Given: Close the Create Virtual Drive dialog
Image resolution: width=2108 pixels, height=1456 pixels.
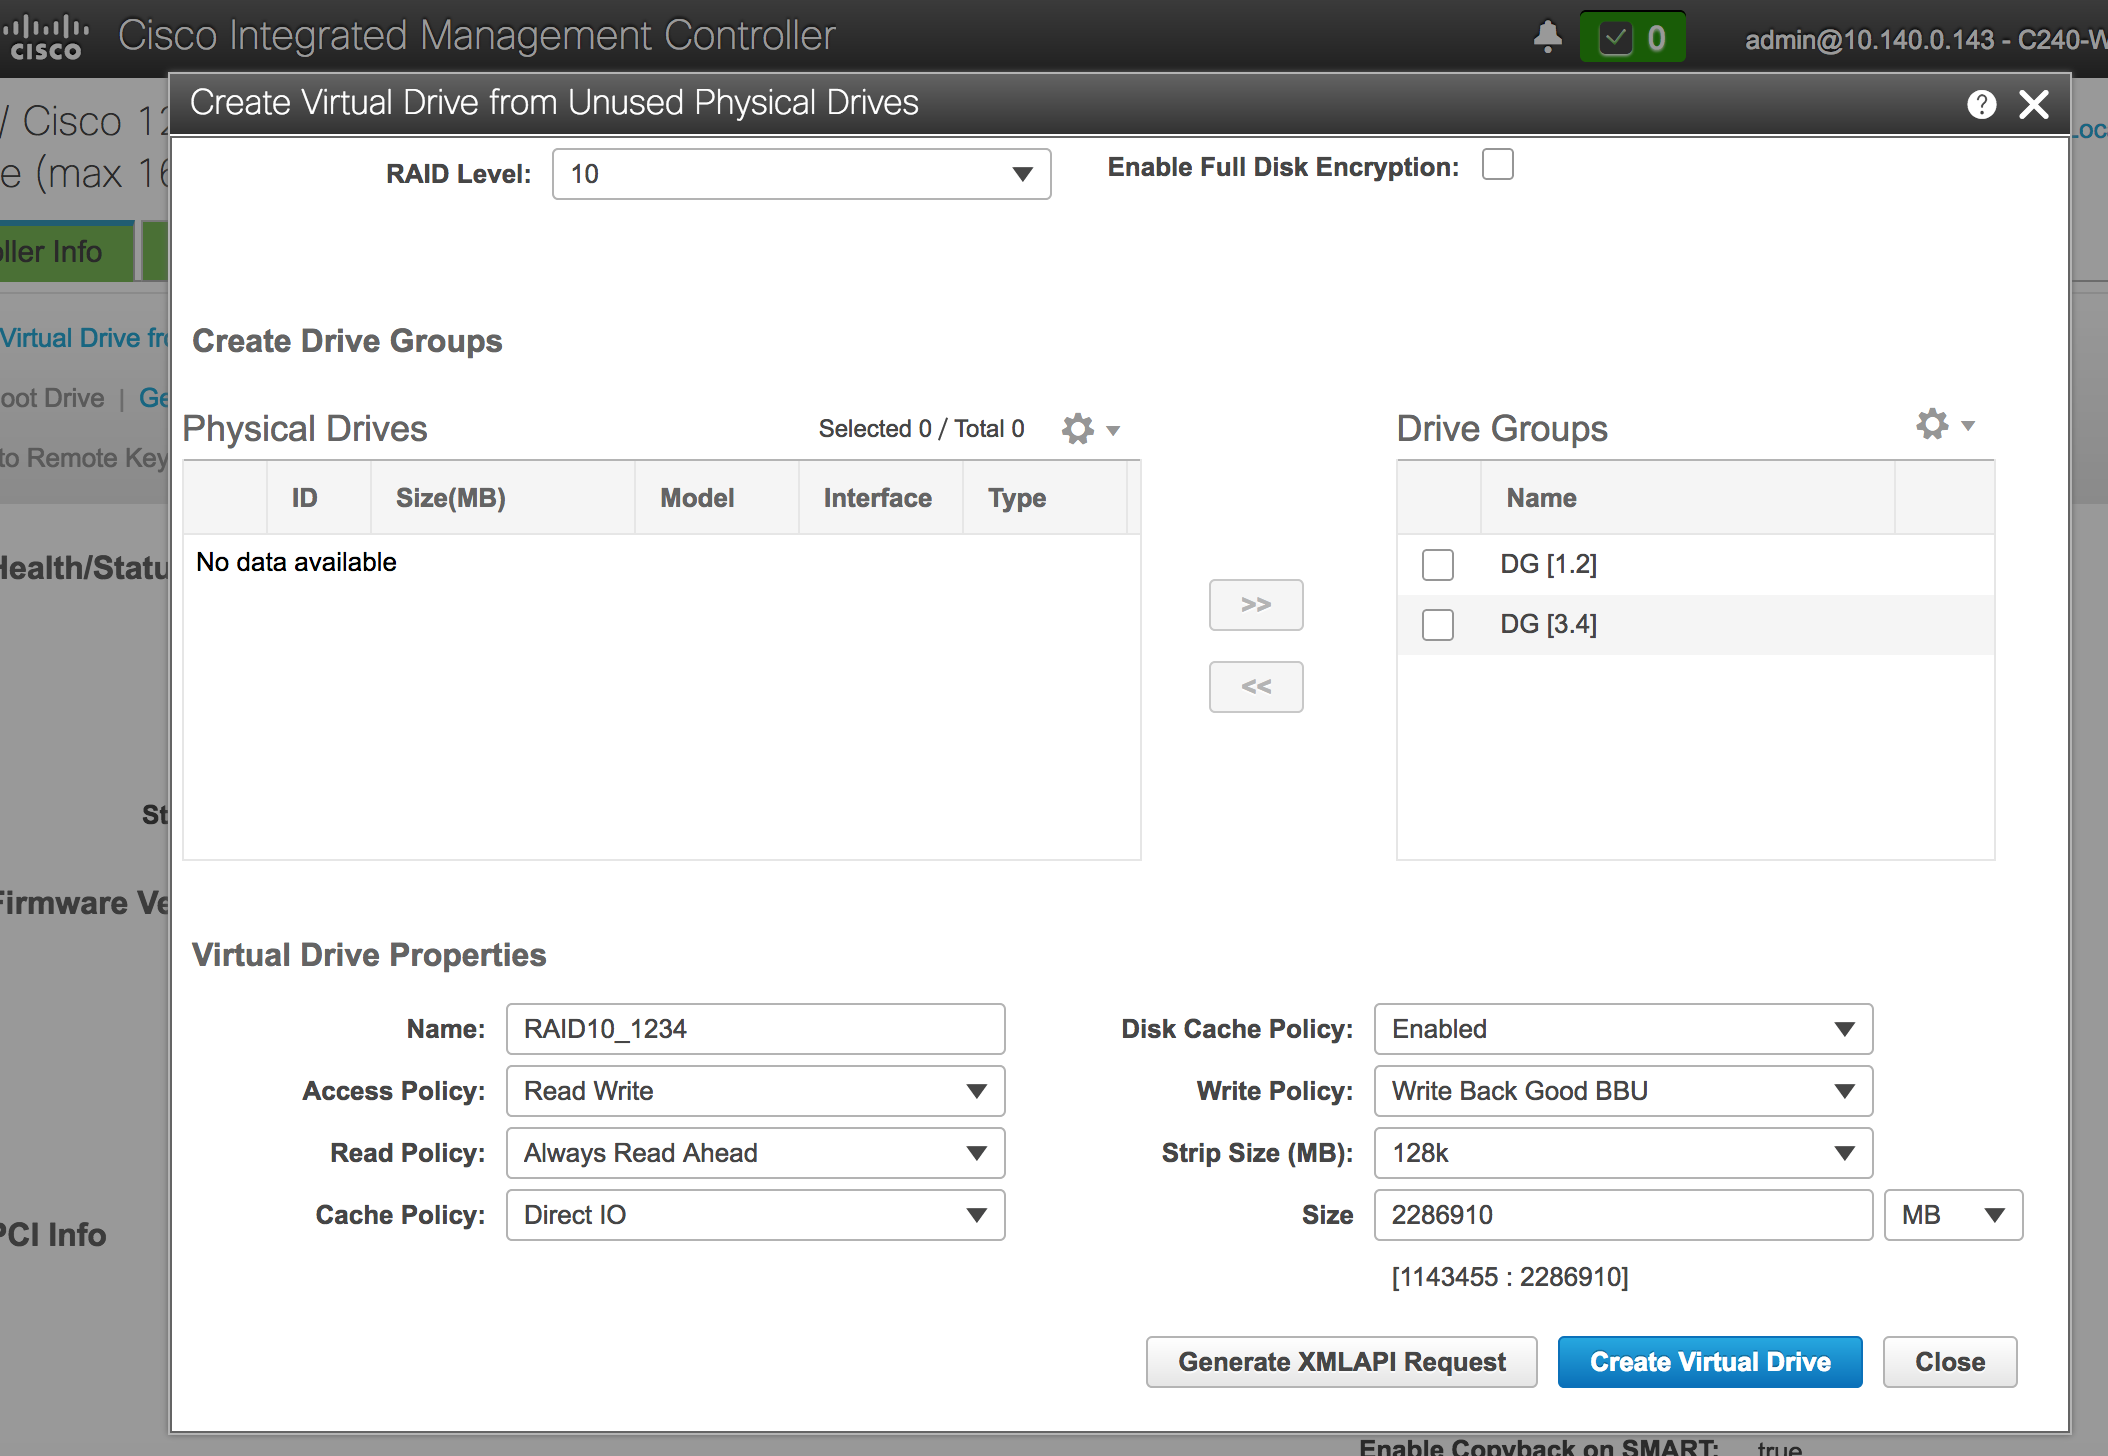Looking at the screenshot, I should tap(2034, 104).
